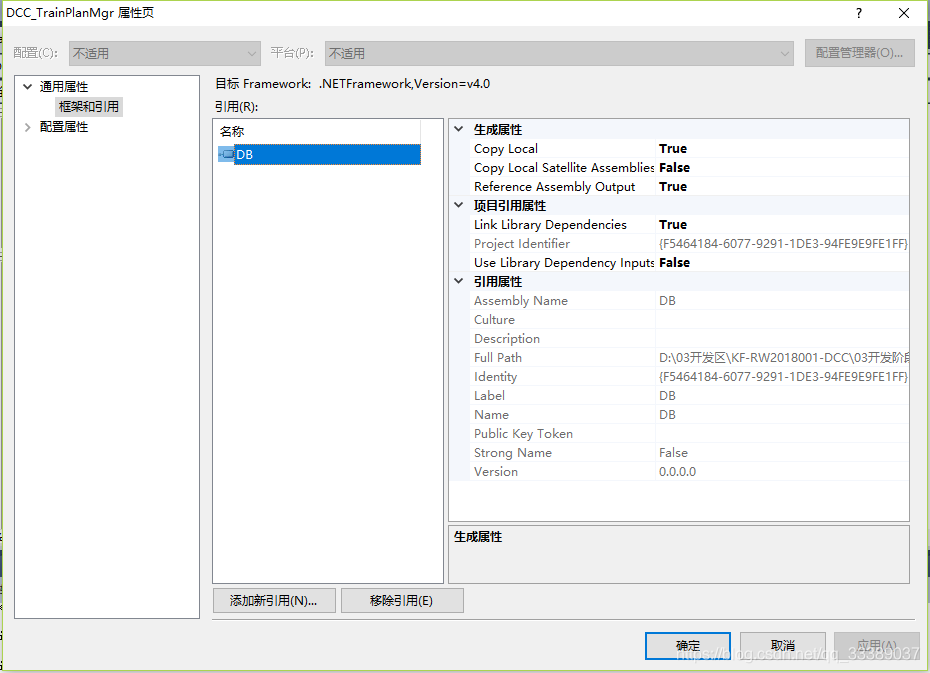Image resolution: width=930 pixels, height=673 pixels.
Task: Confirm with 确定 button
Action: (x=687, y=645)
